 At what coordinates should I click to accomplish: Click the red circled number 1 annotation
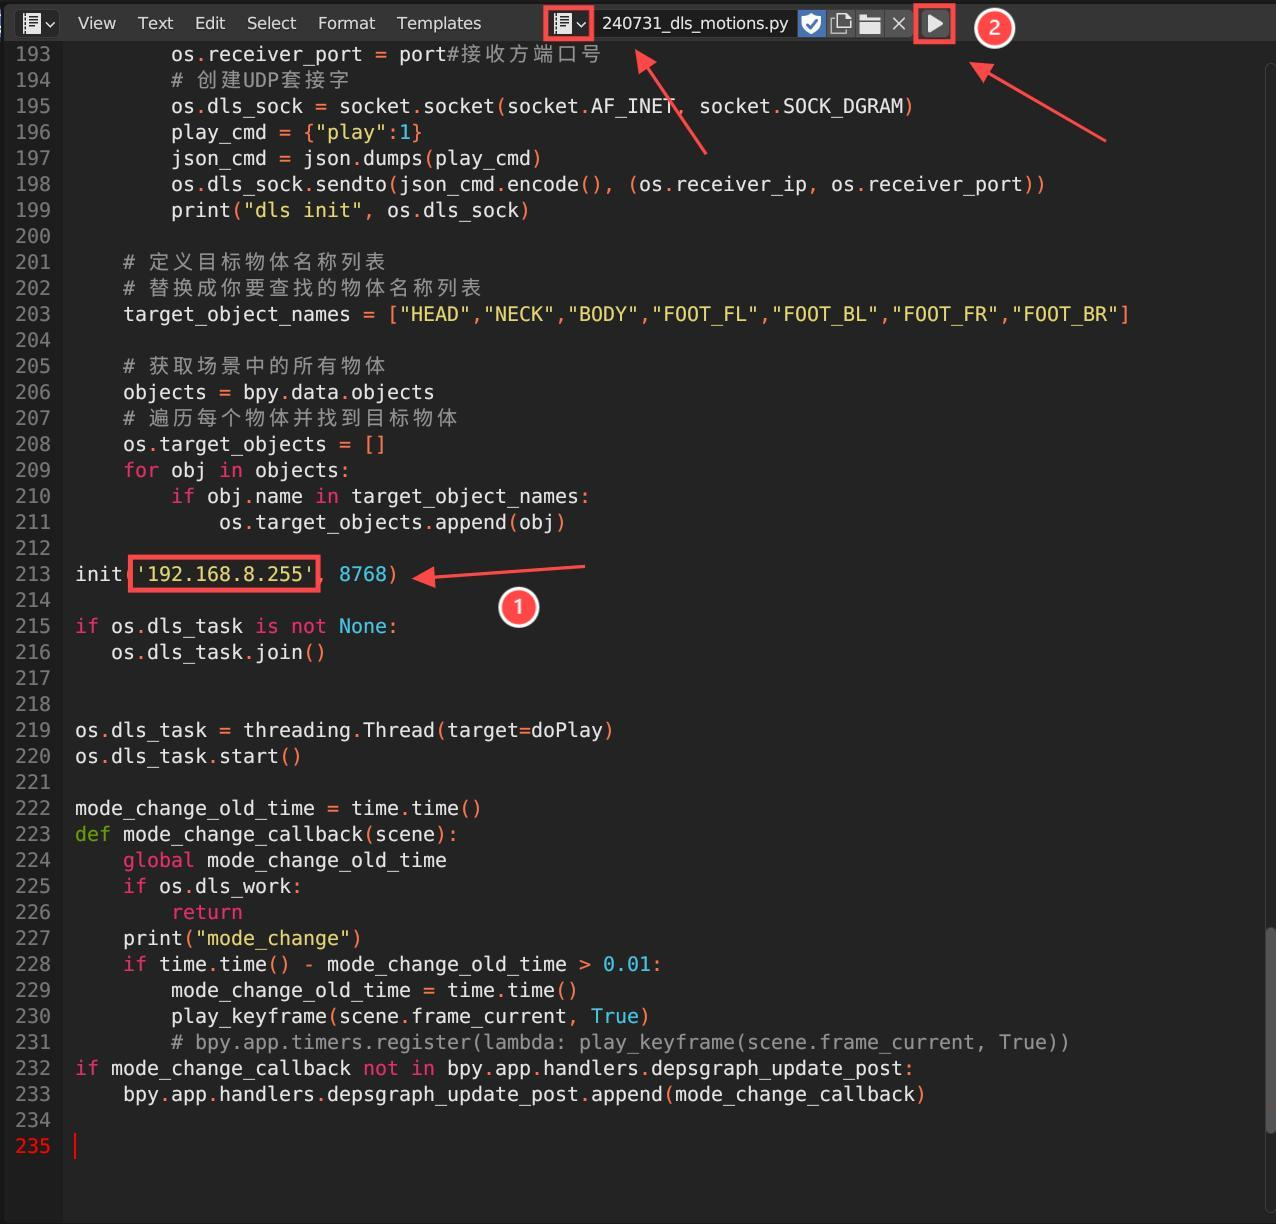[518, 607]
